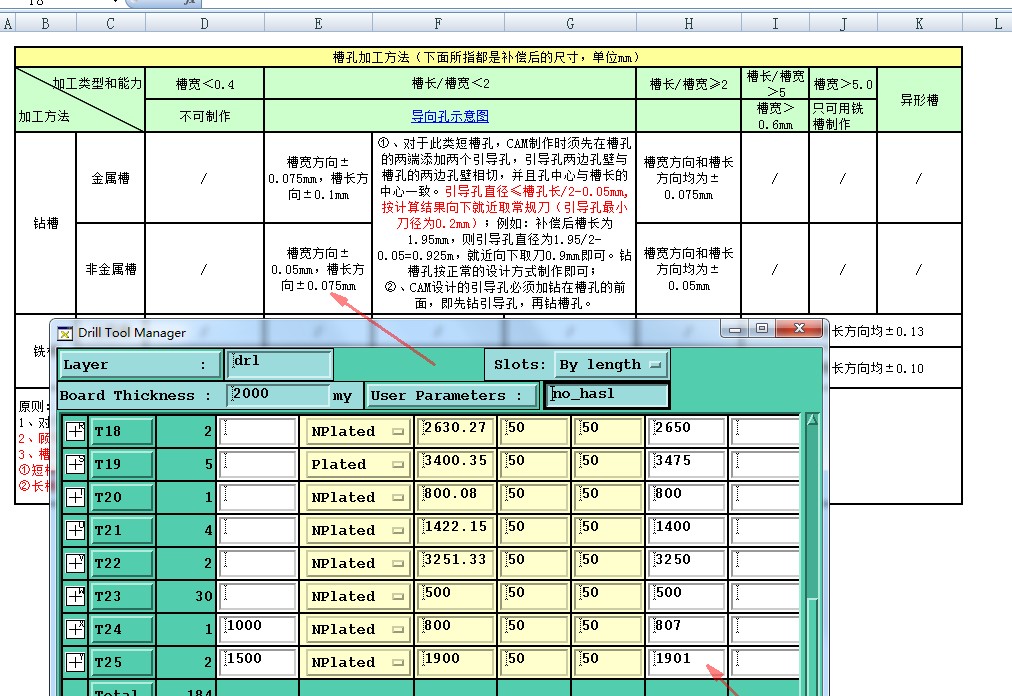Click the drill size field 2650 for T18

(685, 431)
